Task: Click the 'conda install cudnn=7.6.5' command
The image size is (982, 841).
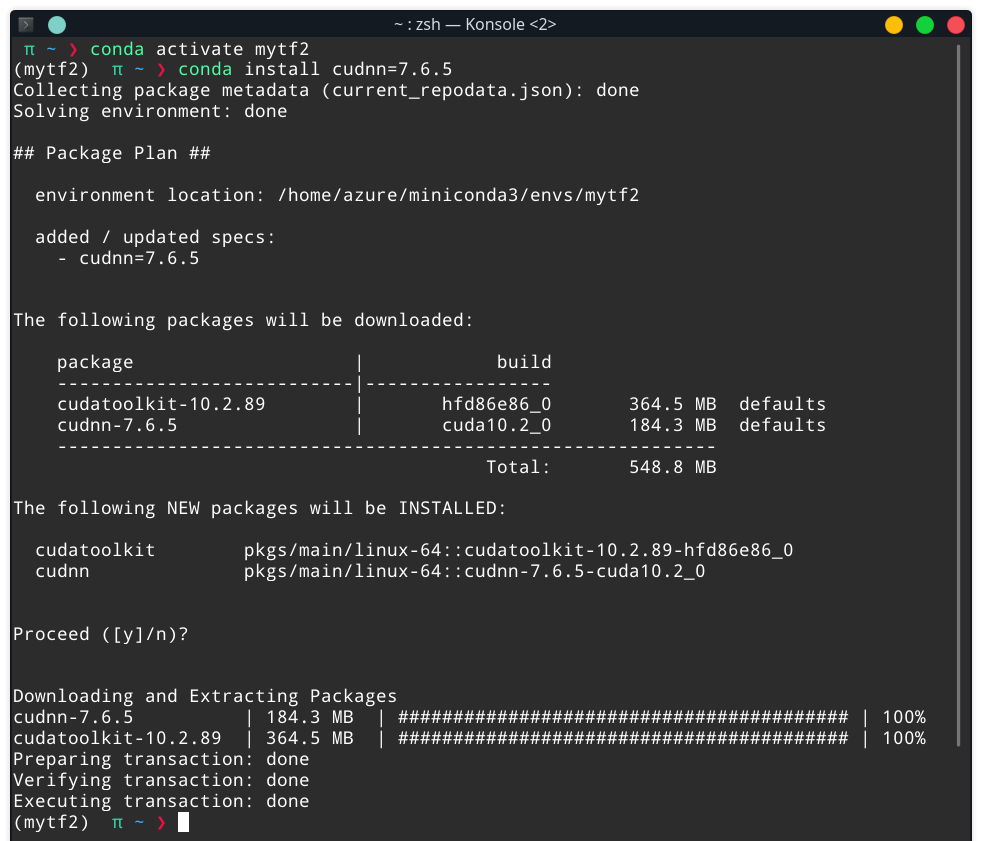Action: [315, 70]
